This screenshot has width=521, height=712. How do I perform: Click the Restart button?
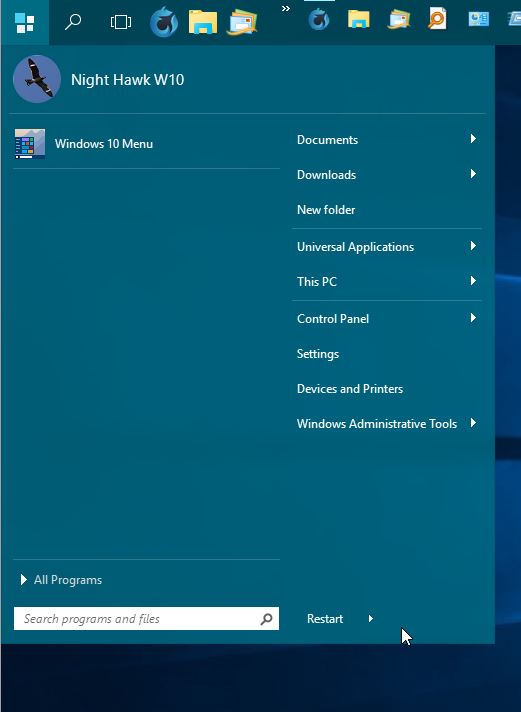325,619
